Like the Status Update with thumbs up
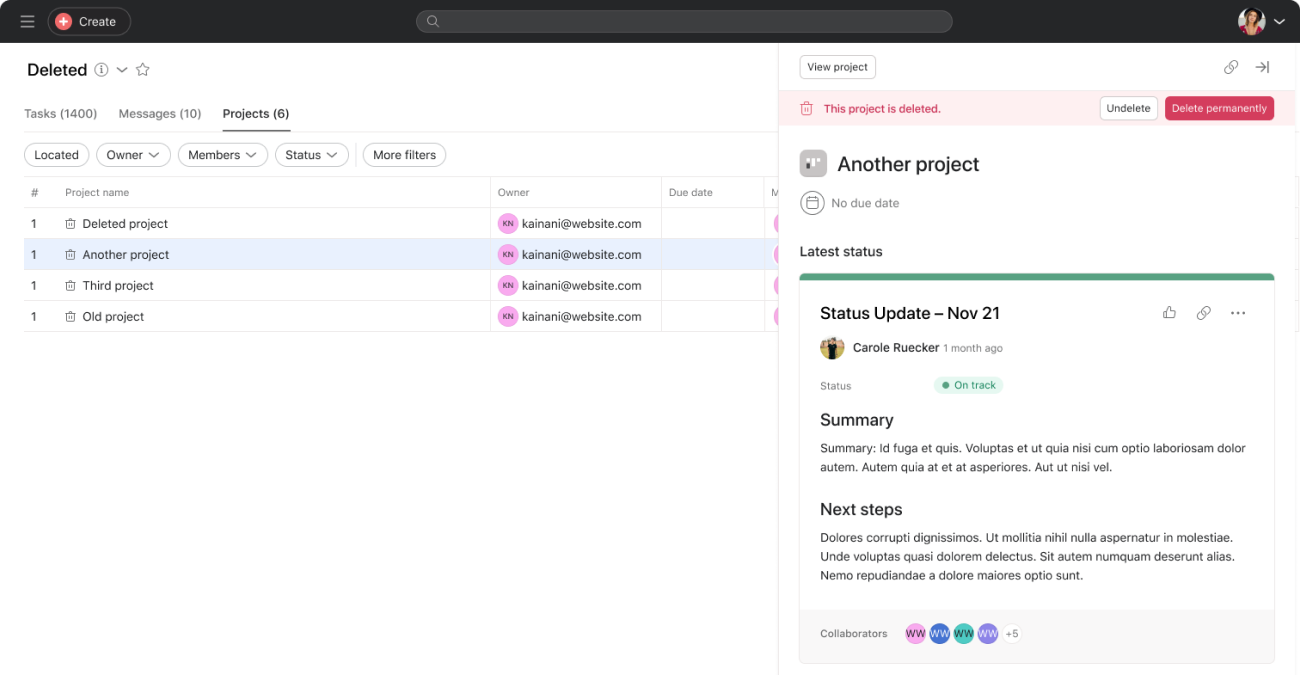Screen dimensions: 1300x675 click(x=1169, y=313)
